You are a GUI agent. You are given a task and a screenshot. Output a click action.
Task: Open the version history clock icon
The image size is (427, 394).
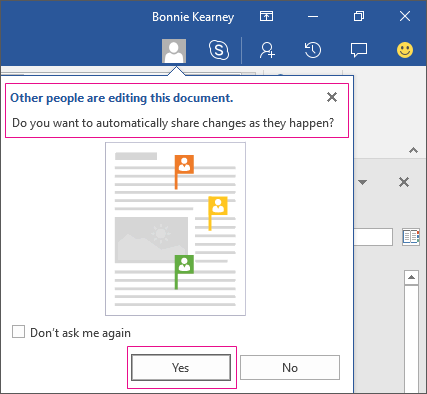[313, 50]
